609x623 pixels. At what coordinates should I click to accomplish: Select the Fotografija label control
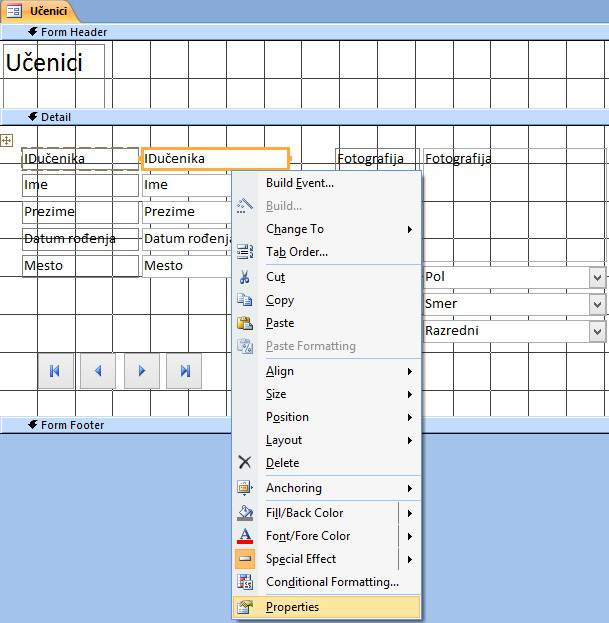coord(377,159)
